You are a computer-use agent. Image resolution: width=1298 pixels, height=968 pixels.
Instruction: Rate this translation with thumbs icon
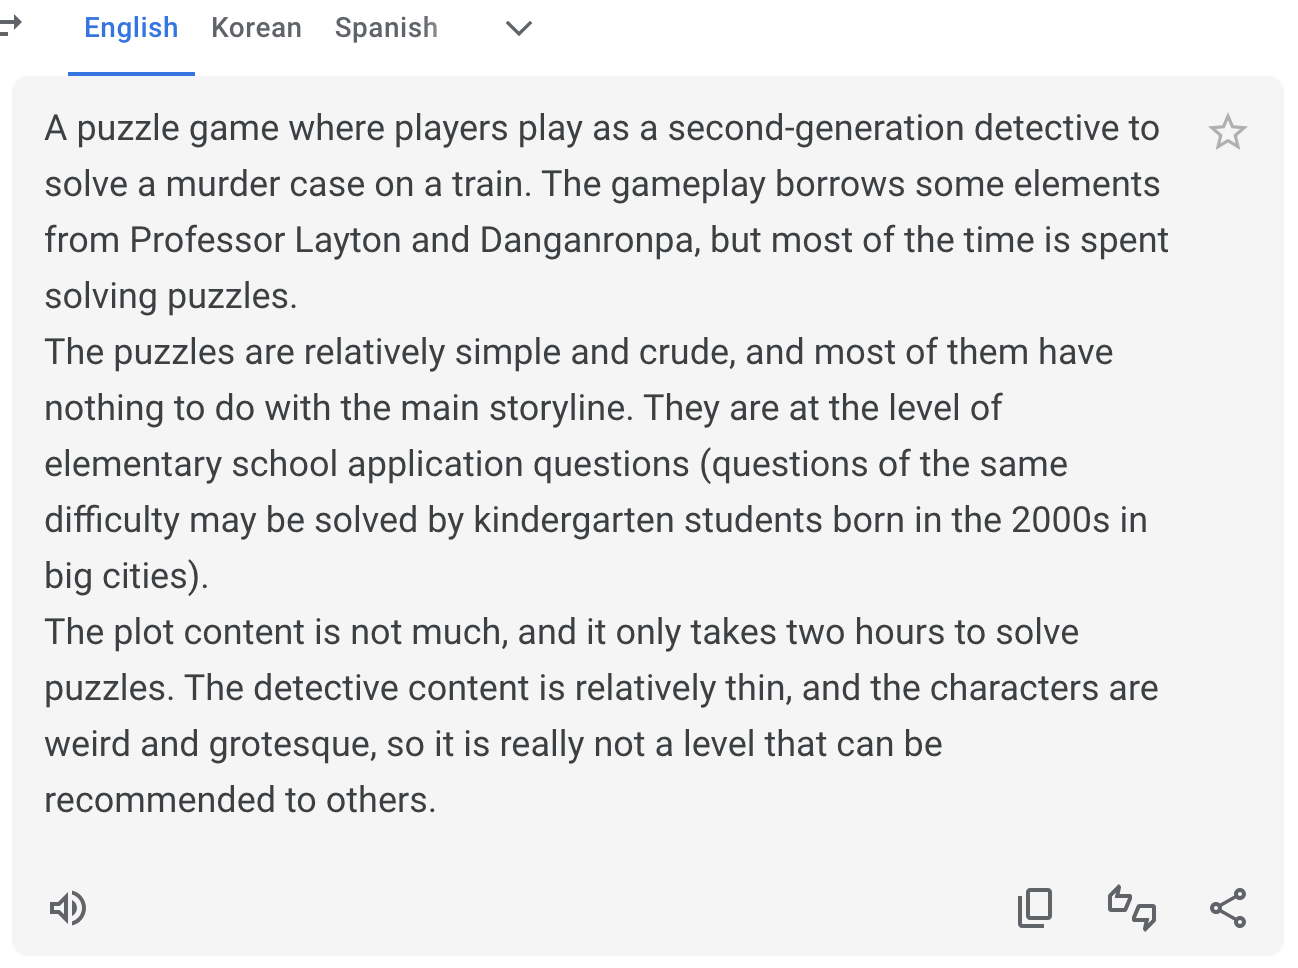tap(1131, 908)
